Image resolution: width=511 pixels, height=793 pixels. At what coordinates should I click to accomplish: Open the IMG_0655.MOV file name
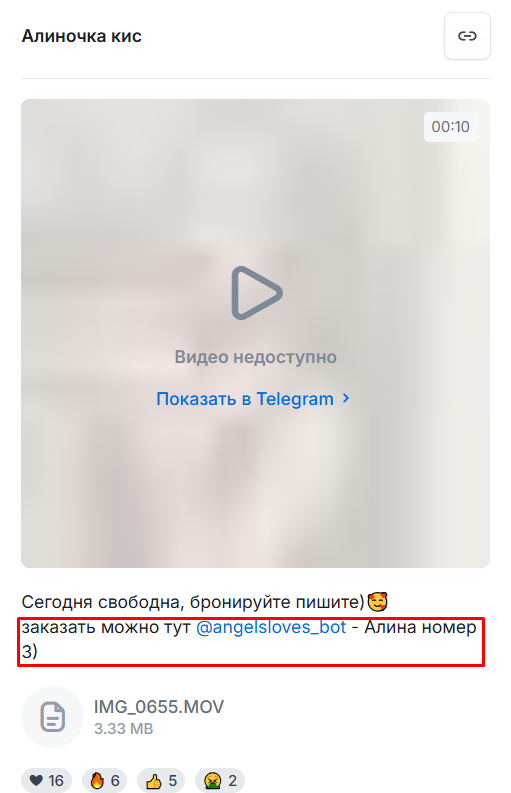click(159, 707)
